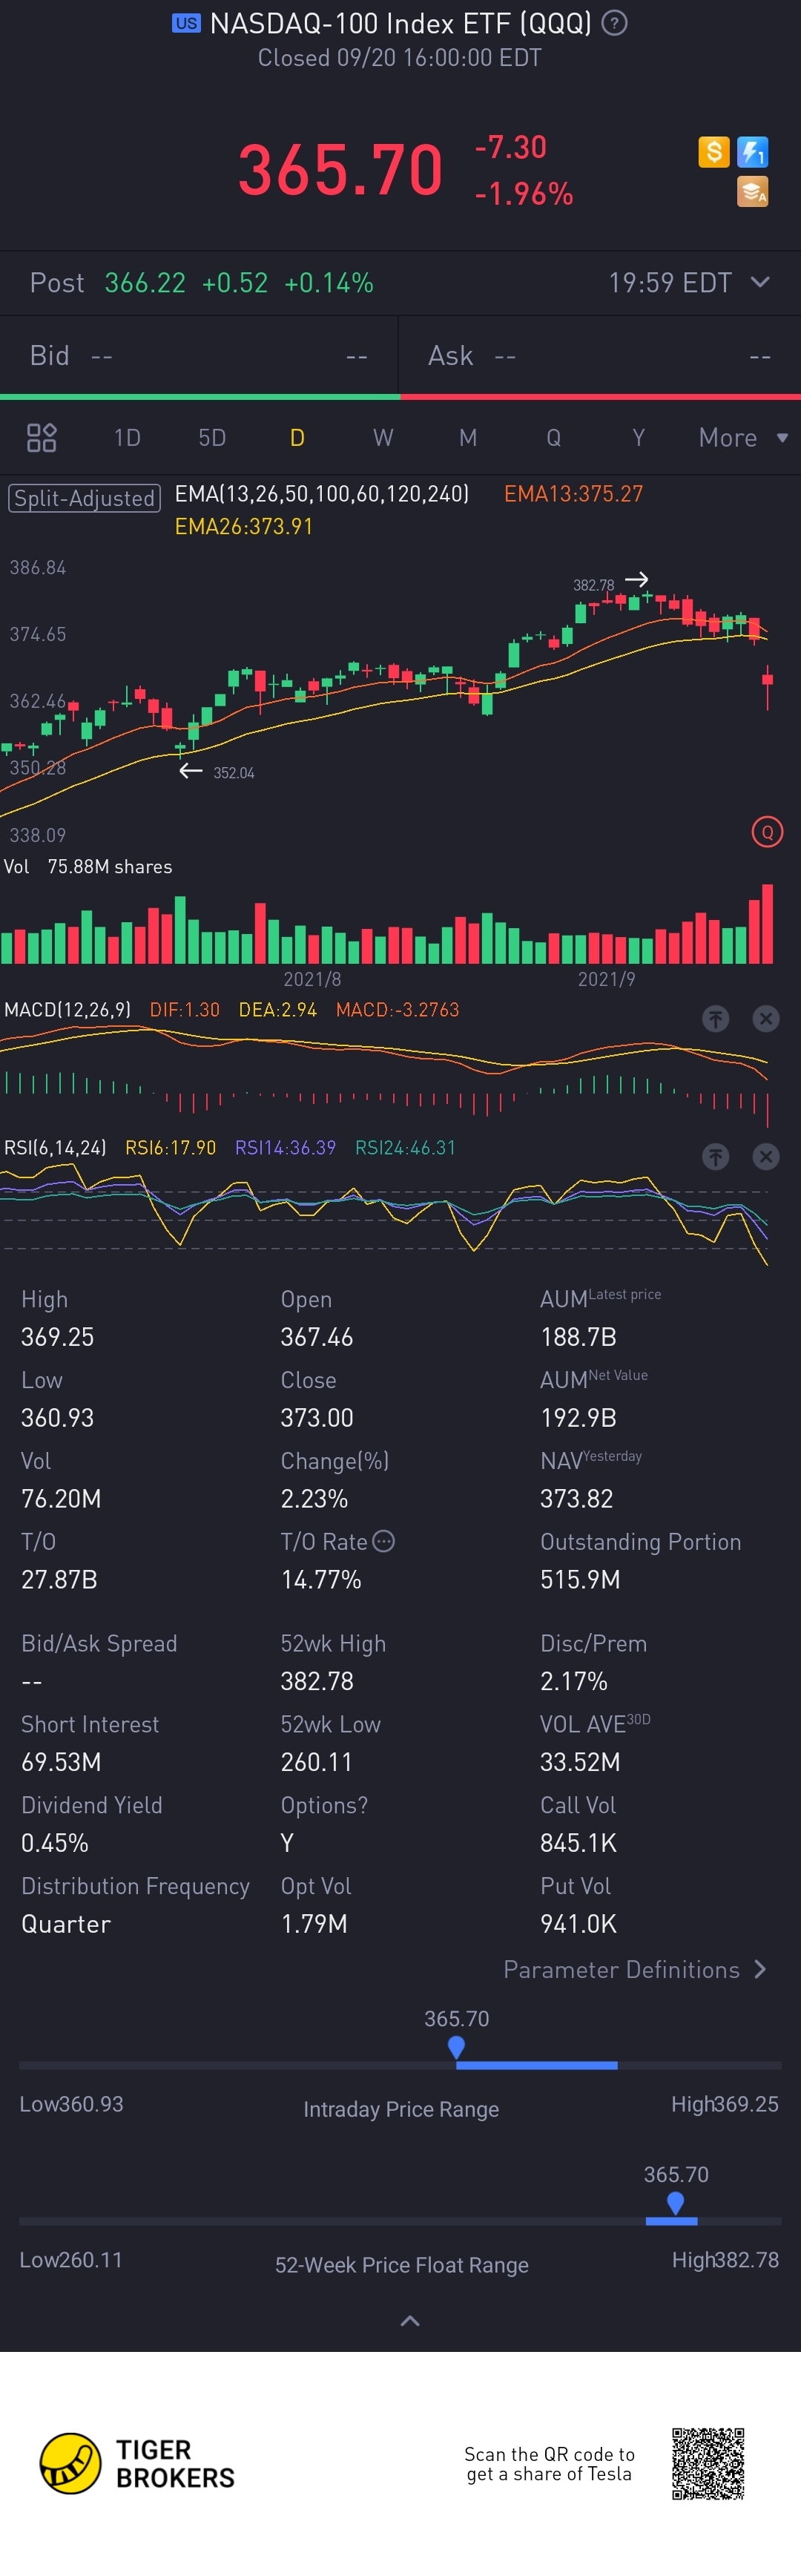Move RSI indicator panel to top
Viewport: 801px width, 2576px height.
715,1157
